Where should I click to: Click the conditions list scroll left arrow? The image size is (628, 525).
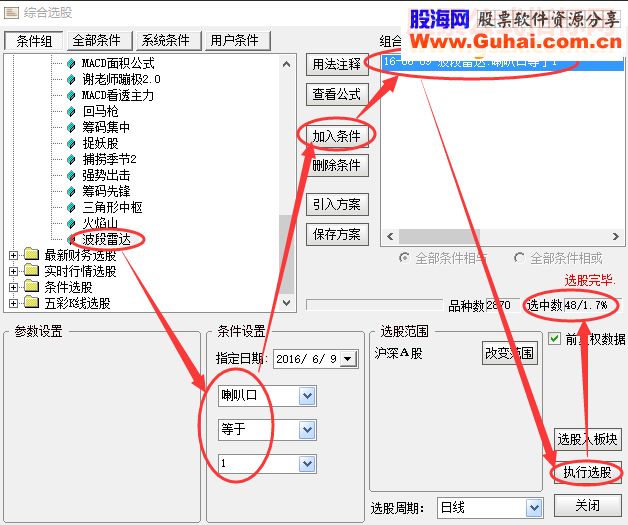[x=390, y=236]
